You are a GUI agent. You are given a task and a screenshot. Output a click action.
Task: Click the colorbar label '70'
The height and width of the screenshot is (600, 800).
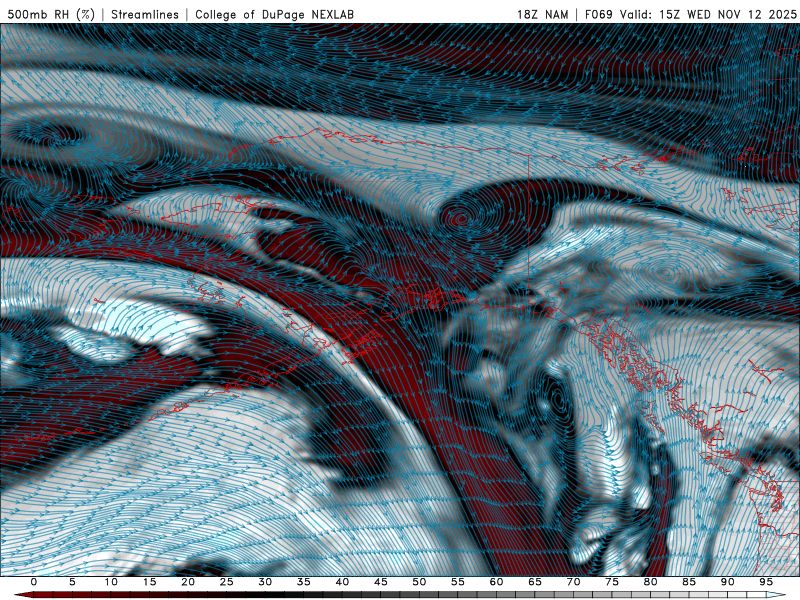tap(573, 582)
